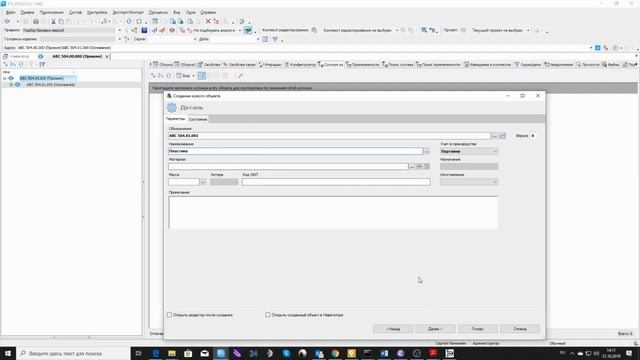
Task: Click the Отмена button in dialog
Action: [x=520, y=329]
